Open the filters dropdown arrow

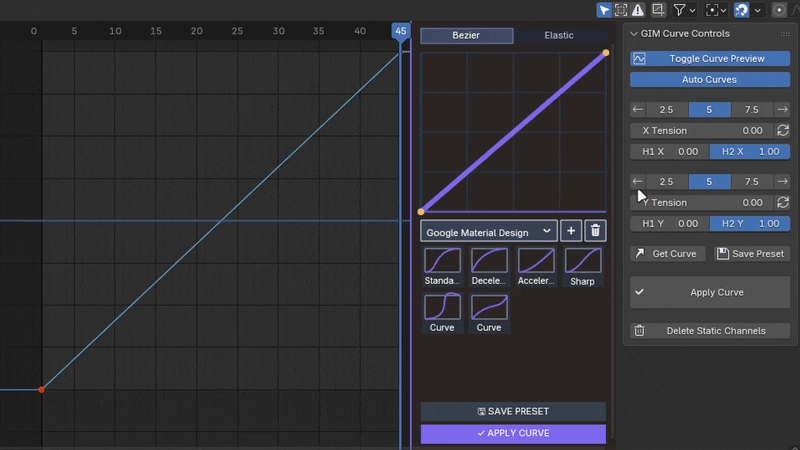(692, 10)
